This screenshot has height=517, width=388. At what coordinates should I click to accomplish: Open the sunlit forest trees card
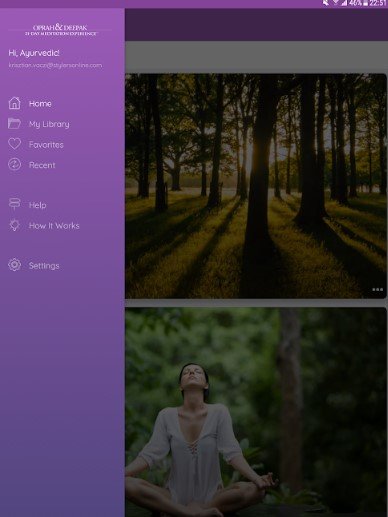(256, 186)
